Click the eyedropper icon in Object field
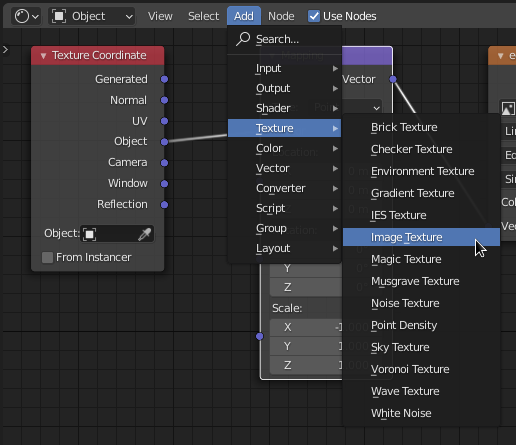The image size is (516, 445). click(x=145, y=234)
